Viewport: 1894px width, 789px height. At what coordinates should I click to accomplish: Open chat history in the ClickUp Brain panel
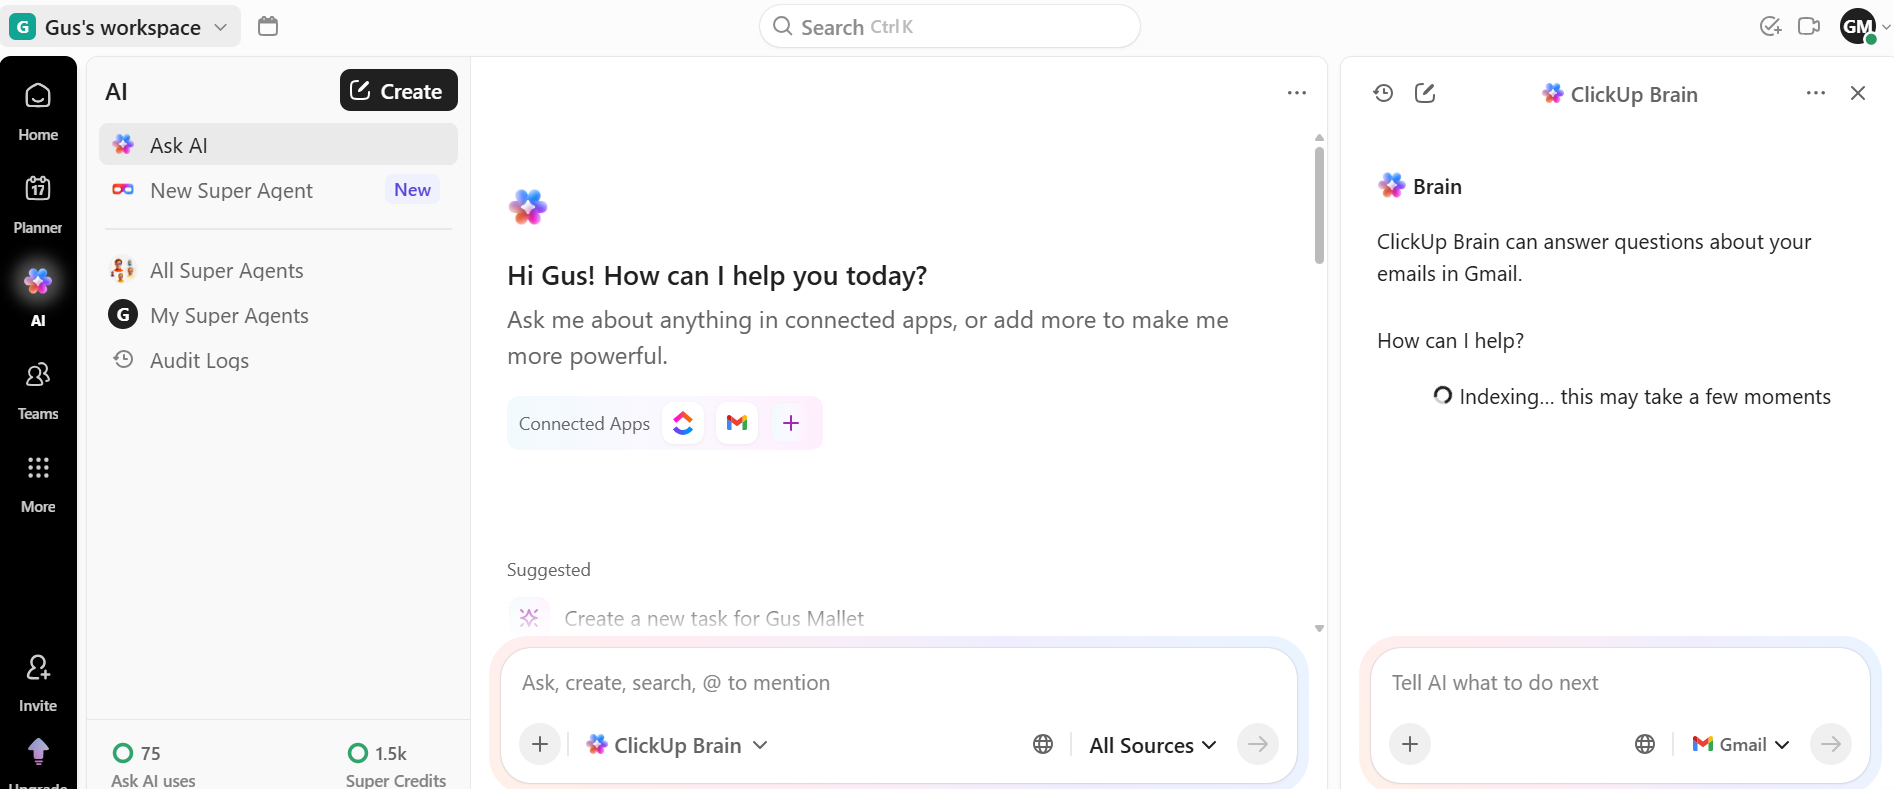click(x=1383, y=92)
